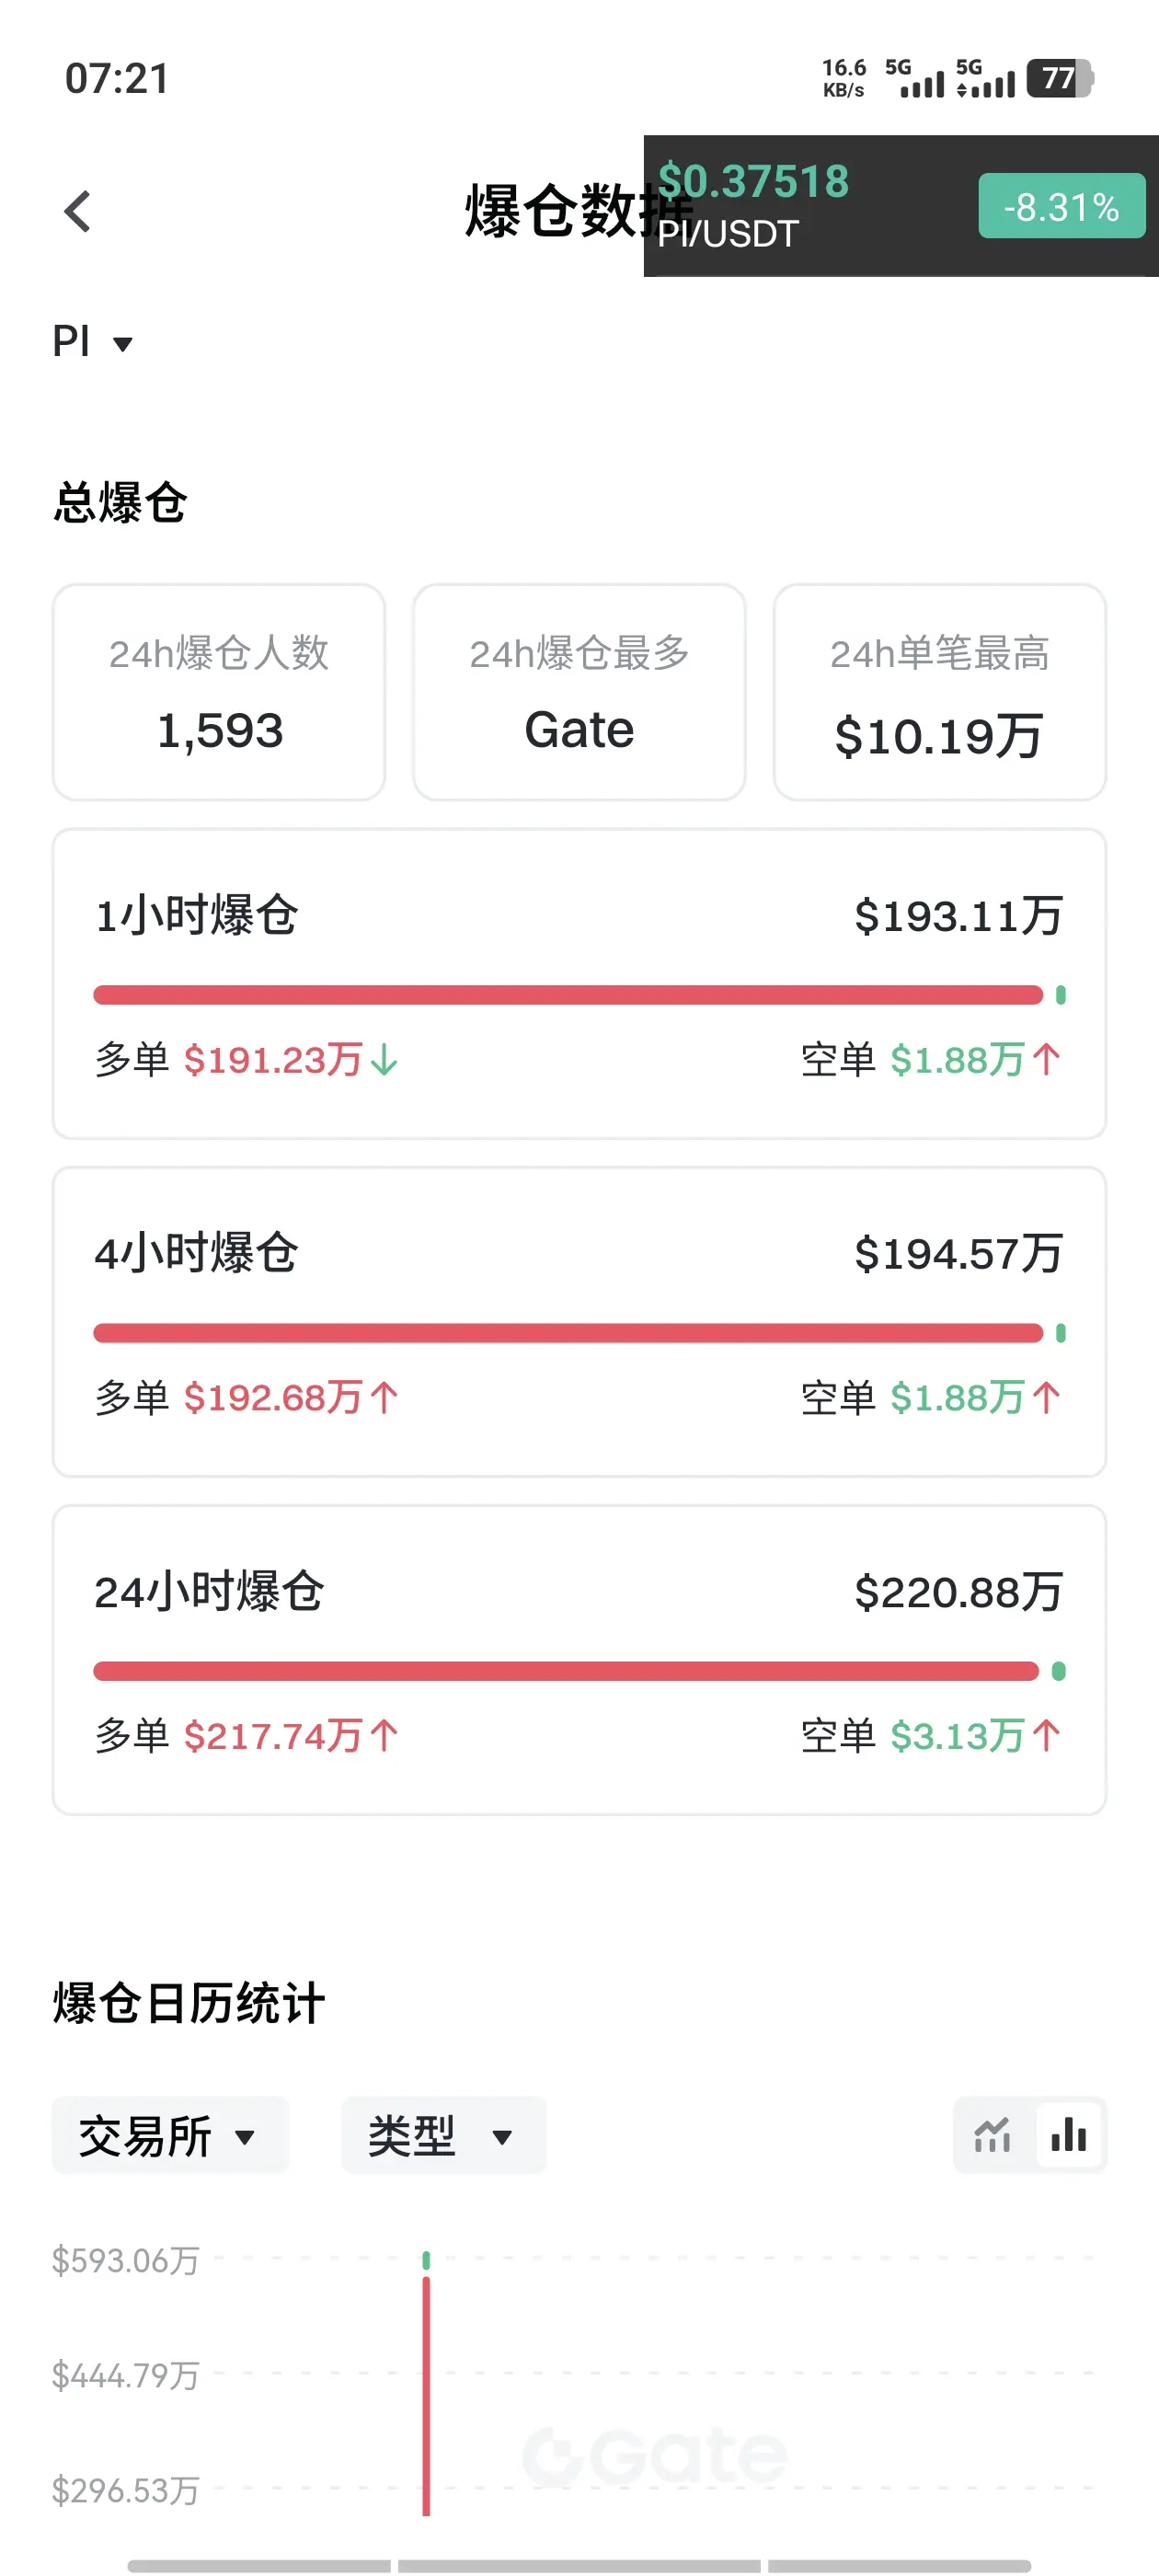Select the 24h单笔最高 card

(939, 692)
